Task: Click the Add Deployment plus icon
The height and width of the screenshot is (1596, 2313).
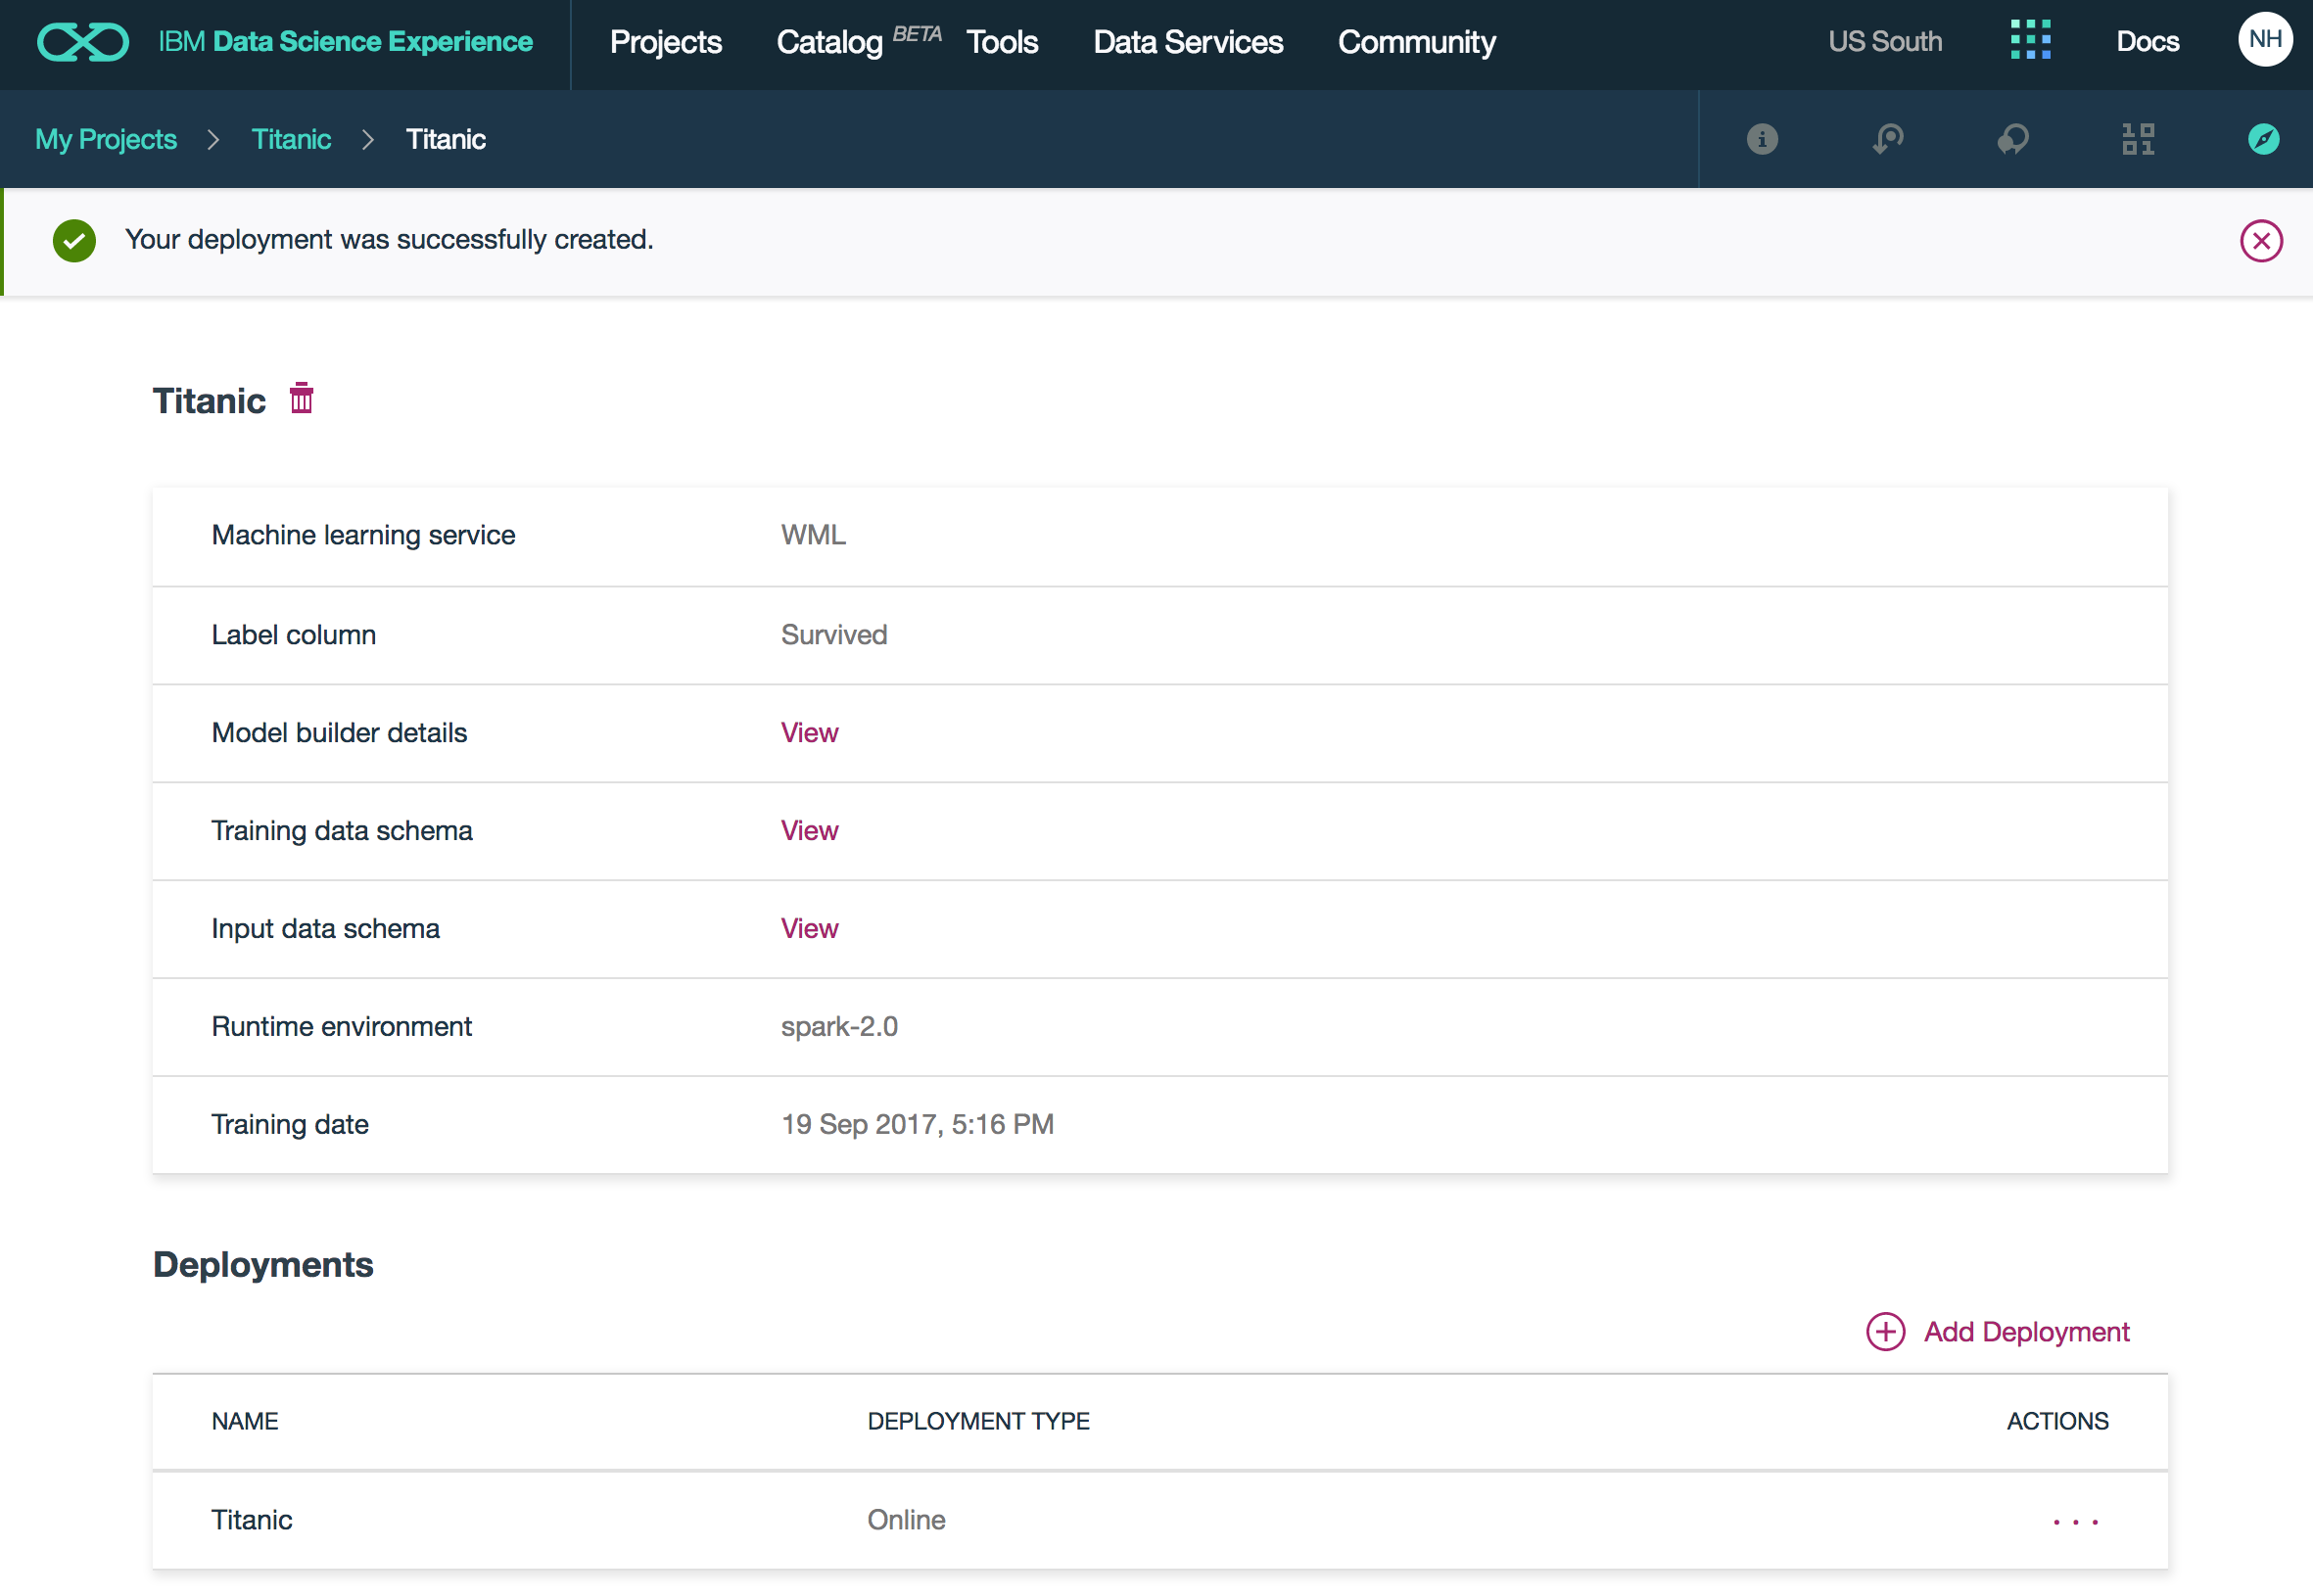Action: (x=1885, y=1332)
